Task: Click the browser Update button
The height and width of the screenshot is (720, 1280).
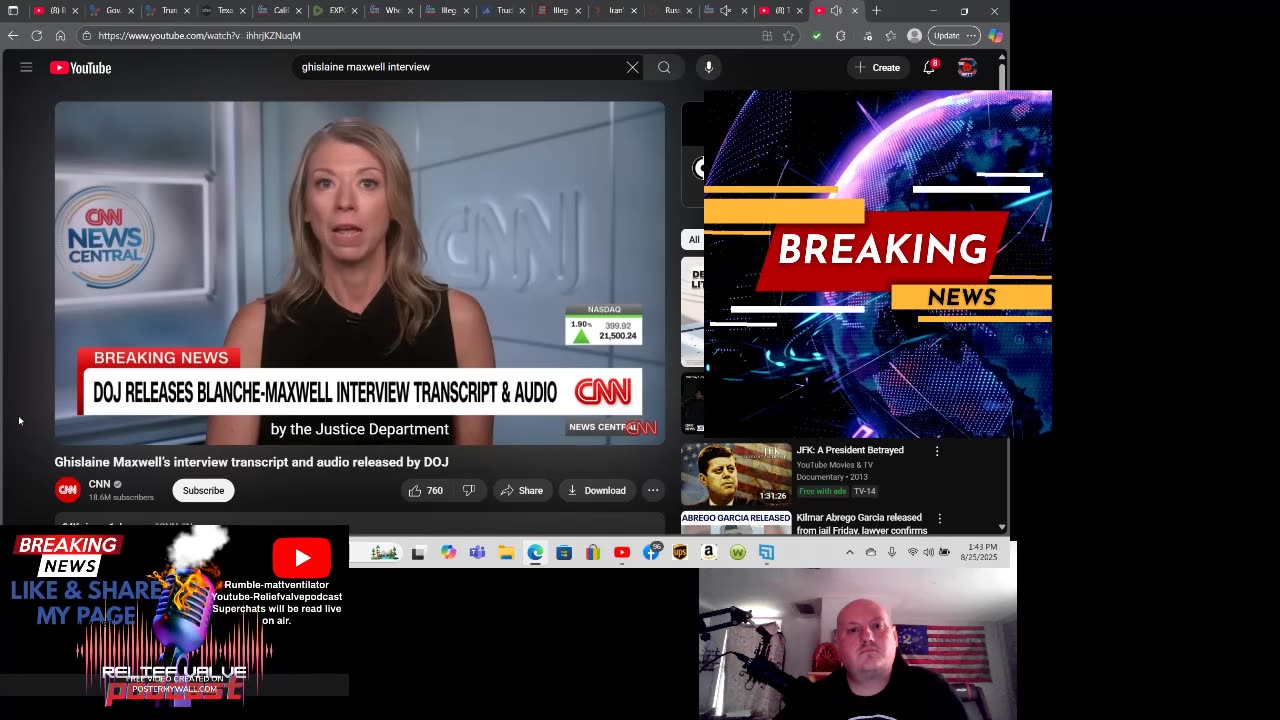Action: click(953, 35)
